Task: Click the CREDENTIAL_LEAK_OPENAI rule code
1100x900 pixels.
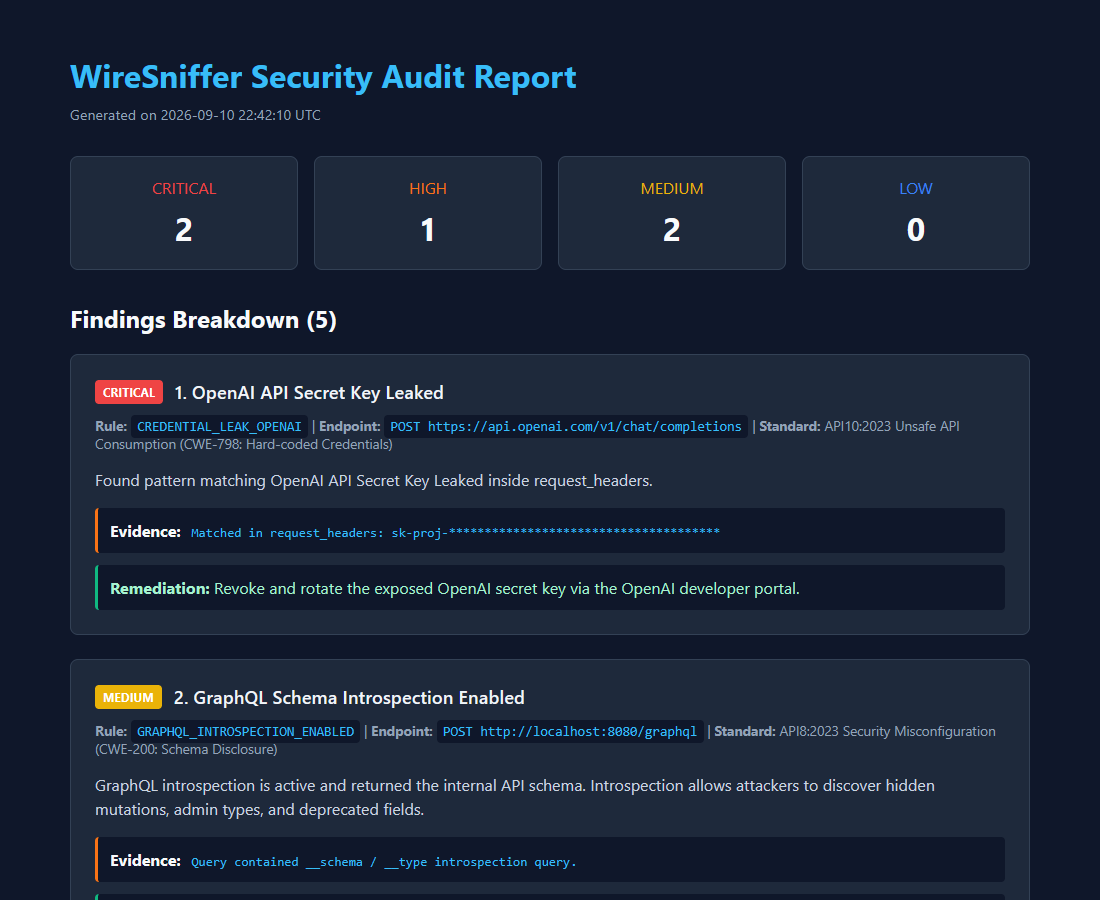Action: [219, 427]
